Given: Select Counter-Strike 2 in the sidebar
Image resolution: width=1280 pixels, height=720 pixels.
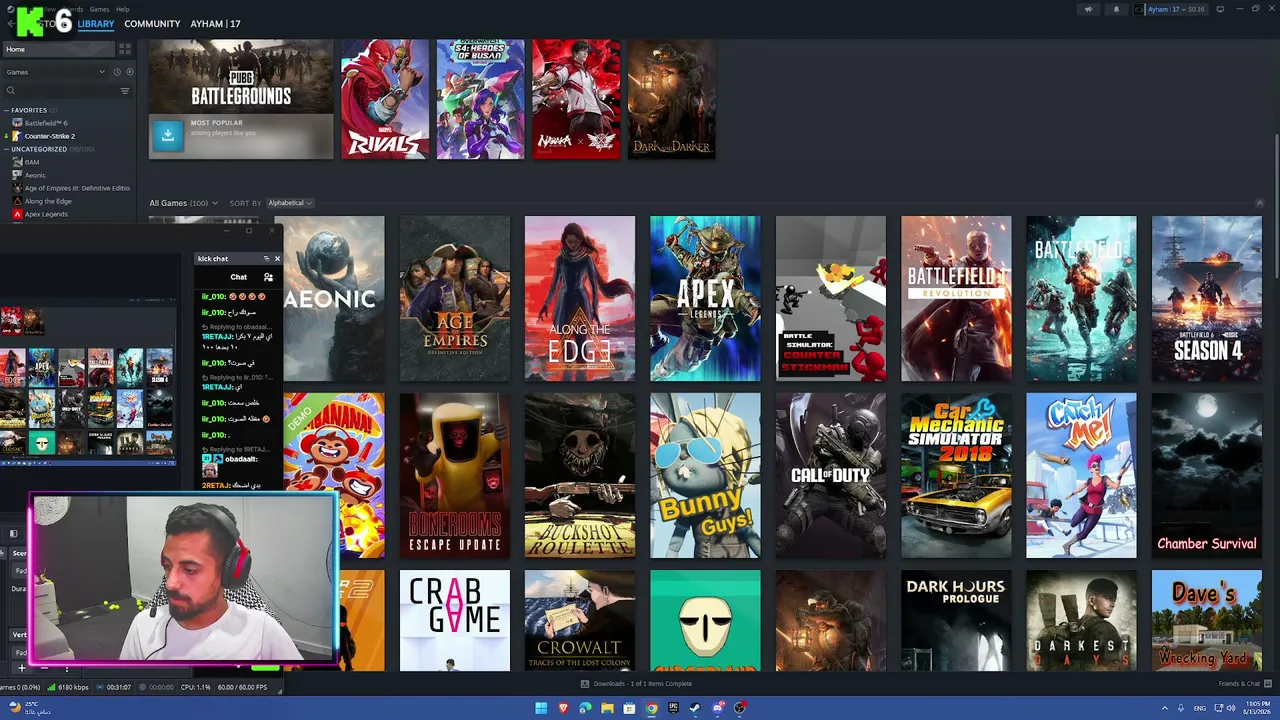Looking at the screenshot, I should pyautogui.click(x=50, y=136).
